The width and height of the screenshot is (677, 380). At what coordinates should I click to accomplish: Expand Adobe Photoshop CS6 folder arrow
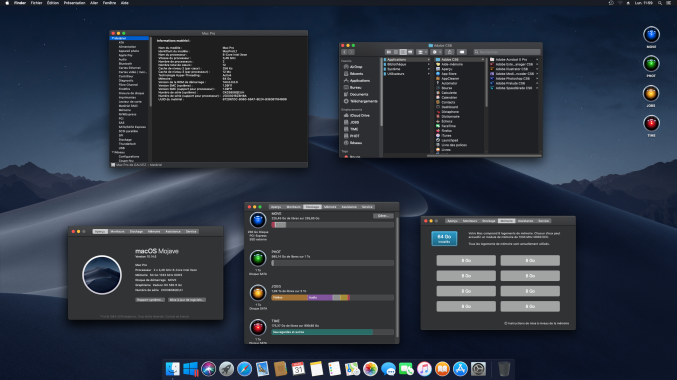pos(537,79)
